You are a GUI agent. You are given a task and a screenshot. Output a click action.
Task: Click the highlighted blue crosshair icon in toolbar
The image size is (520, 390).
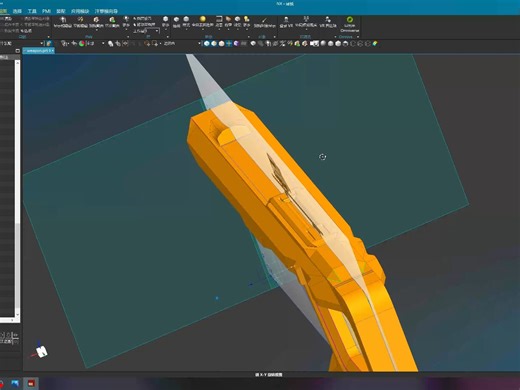click(x=229, y=43)
